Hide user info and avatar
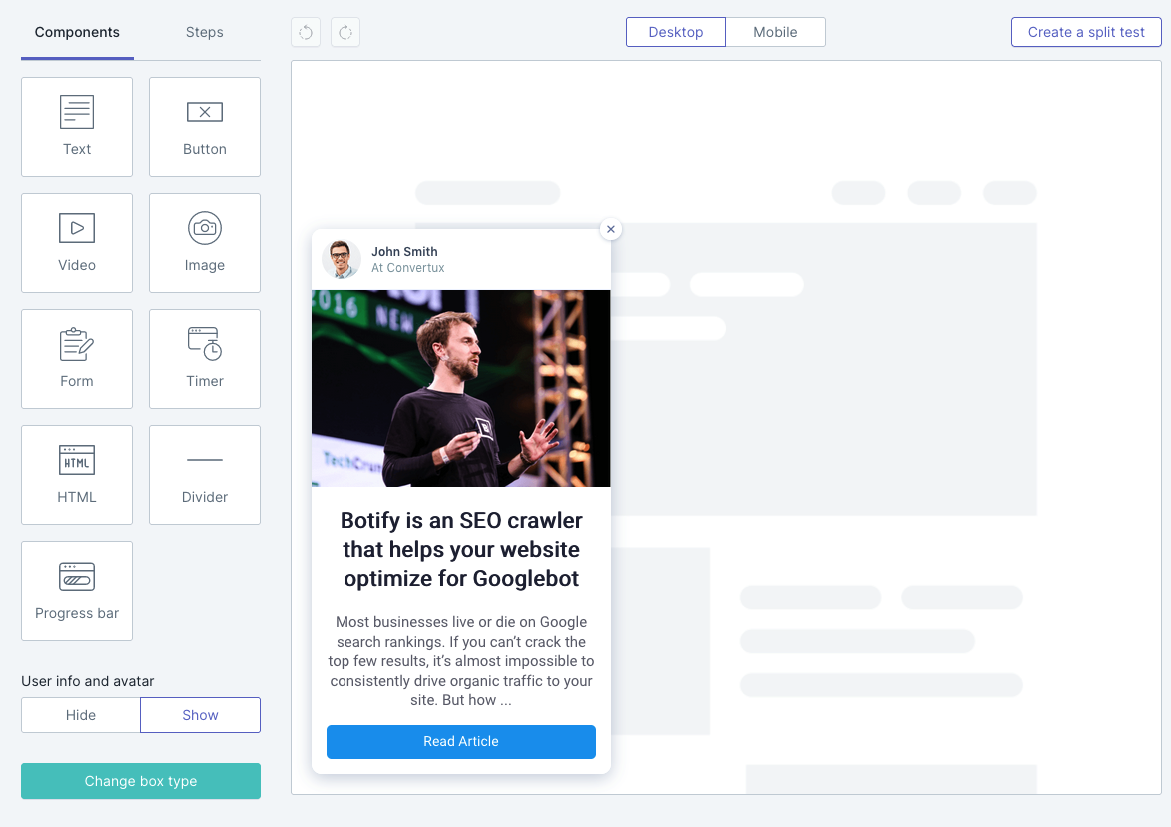The width and height of the screenshot is (1171, 827). tap(81, 715)
